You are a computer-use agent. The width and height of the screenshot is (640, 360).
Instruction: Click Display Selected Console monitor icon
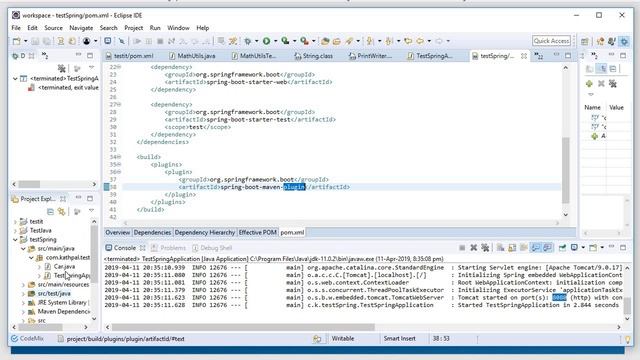[574, 248]
